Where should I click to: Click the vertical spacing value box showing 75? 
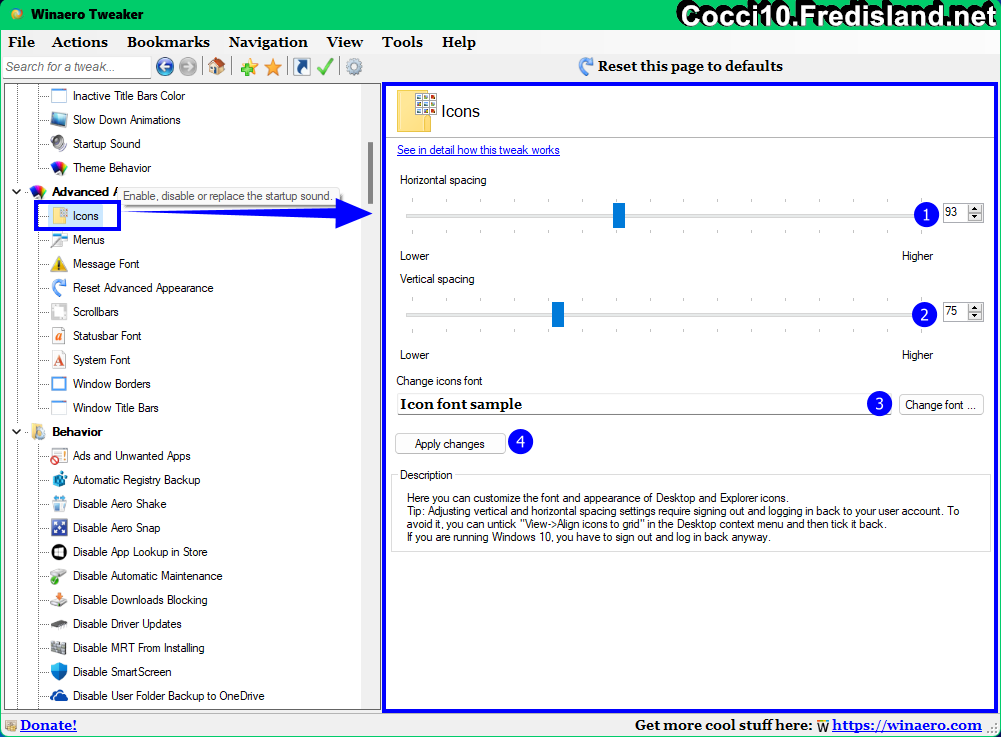(x=955, y=312)
